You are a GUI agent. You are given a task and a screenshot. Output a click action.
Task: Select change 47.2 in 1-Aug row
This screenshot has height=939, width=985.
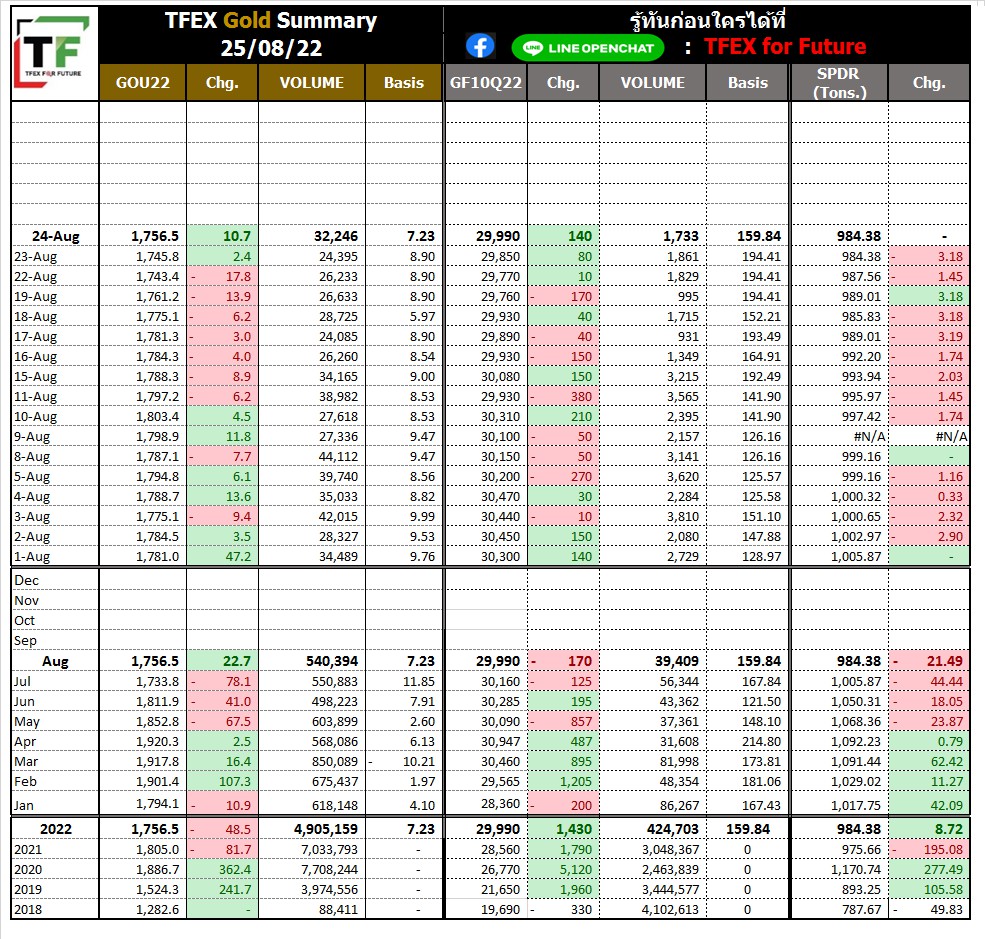[238, 556]
